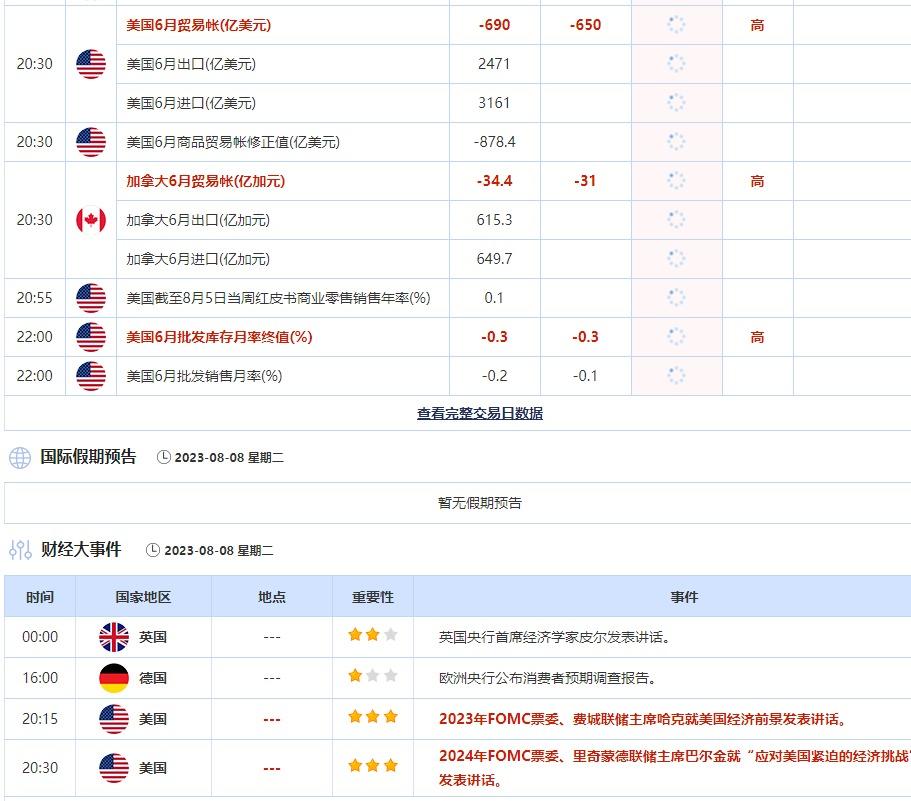
Task: Click the Germany flag next to 德国
Action: (x=114, y=678)
